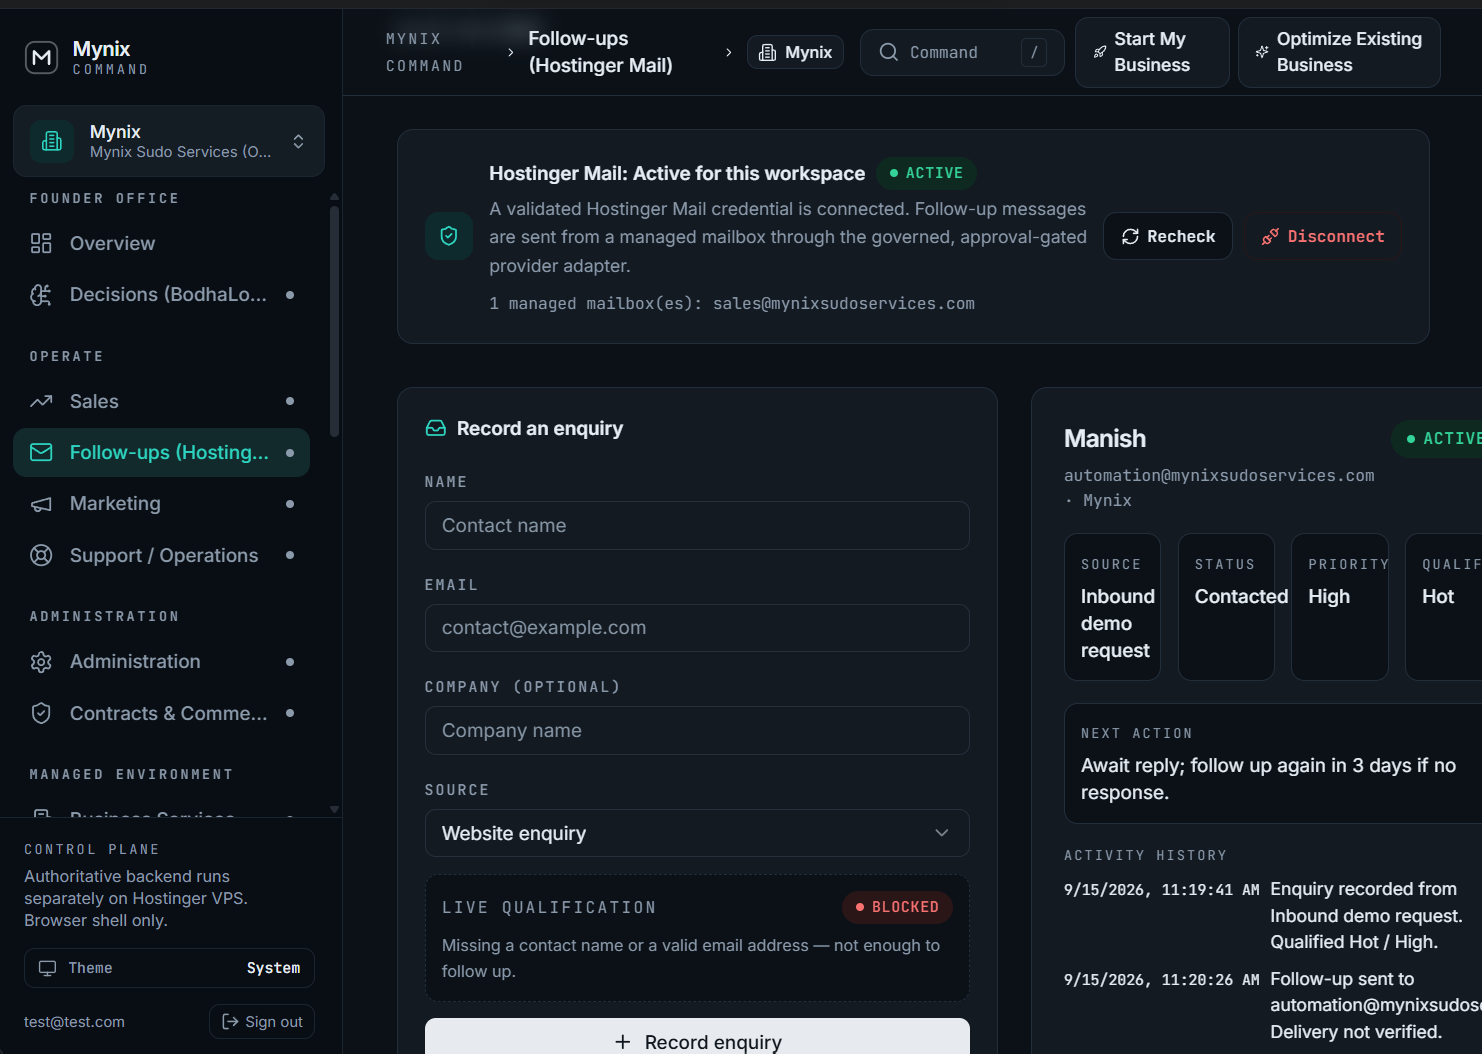This screenshot has width=1482, height=1054.
Task: Click the Recheck refresh arrows icon
Action: [1130, 237]
